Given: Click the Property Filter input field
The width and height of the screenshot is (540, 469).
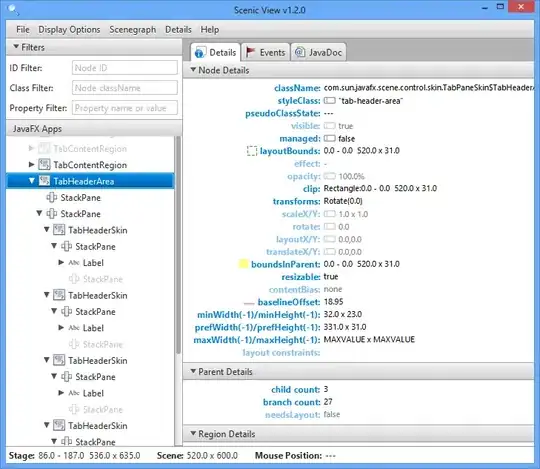Looking at the screenshot, I should pos(125,108).
